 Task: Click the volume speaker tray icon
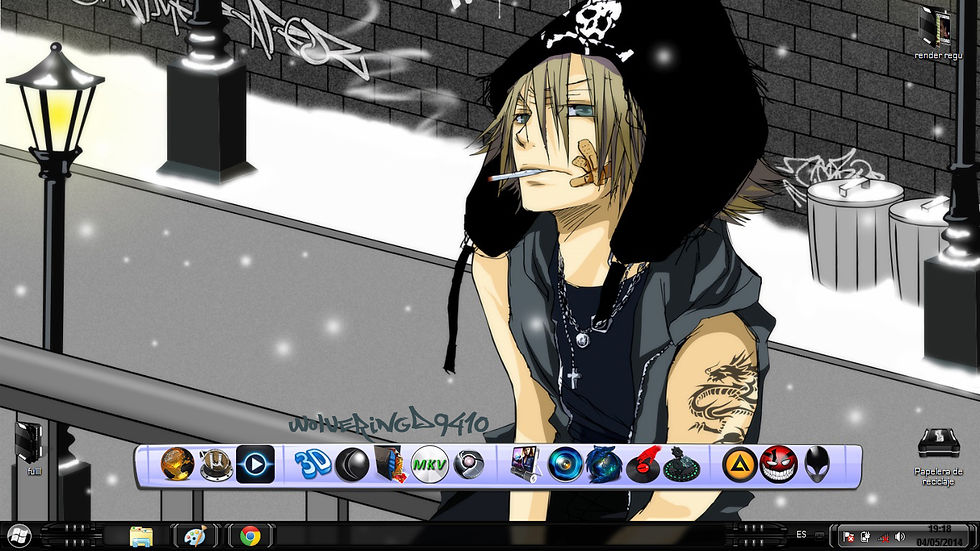pyautogui.click(x=900, y=537)
